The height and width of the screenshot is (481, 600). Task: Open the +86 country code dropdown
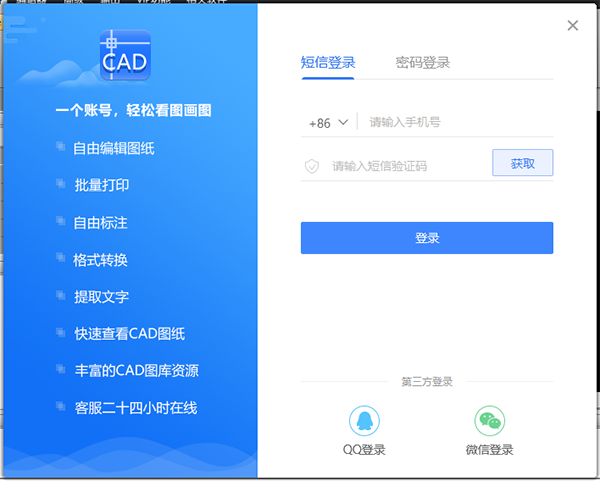point(328,123)
